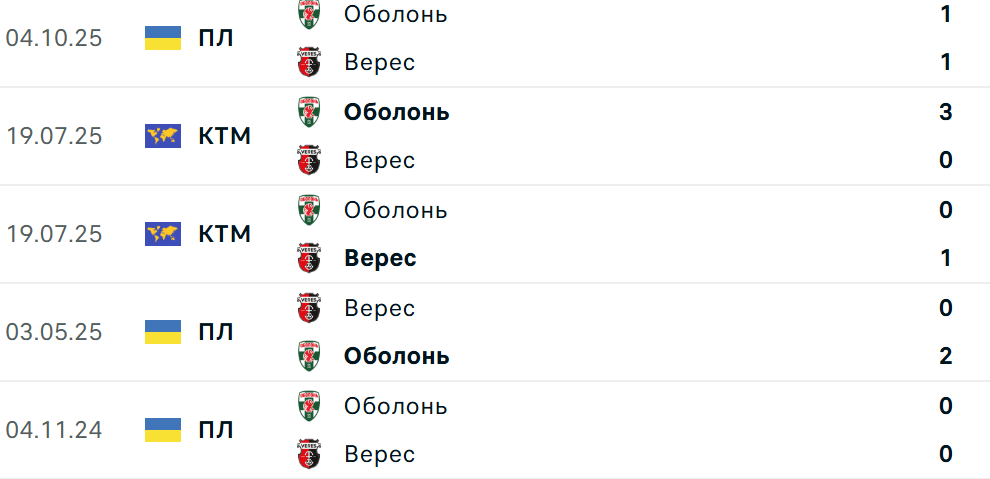
Task: Open the bold Верес team name
Action: click(x=380, y=258)
